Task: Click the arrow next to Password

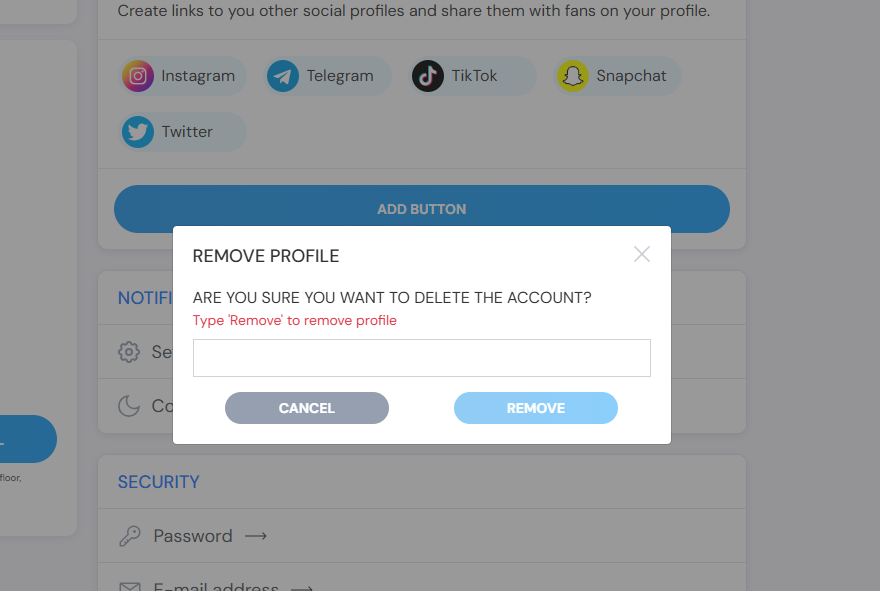Action: coord(256,536)
